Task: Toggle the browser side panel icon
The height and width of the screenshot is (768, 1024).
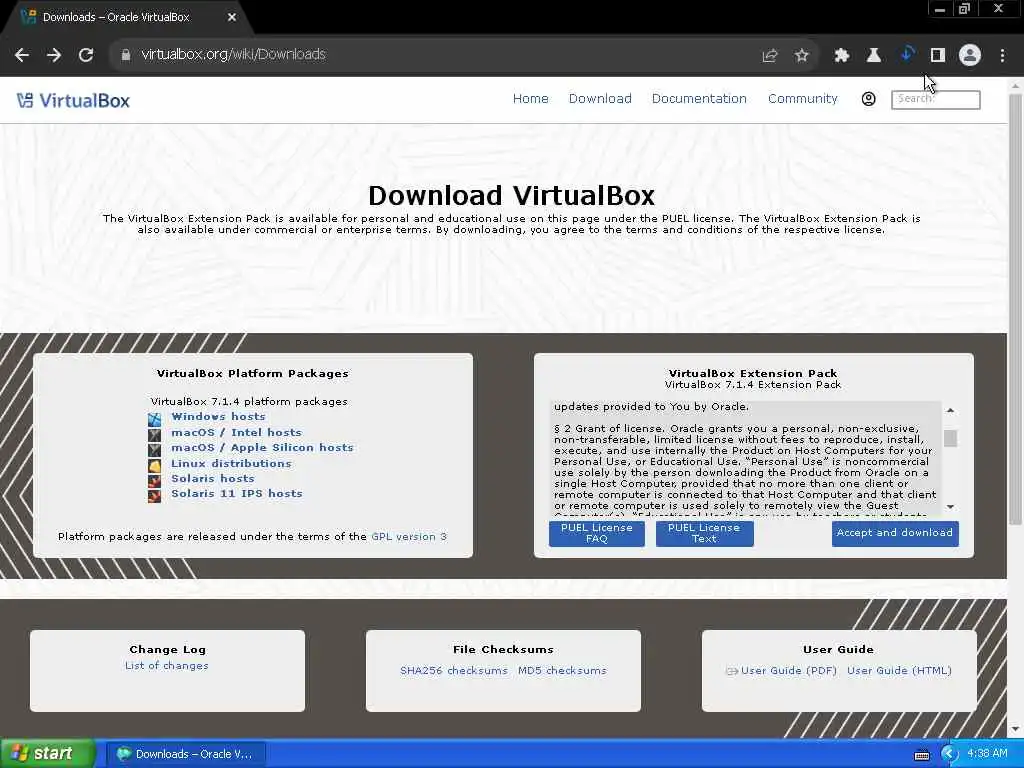Action: [x=938, y=56]
